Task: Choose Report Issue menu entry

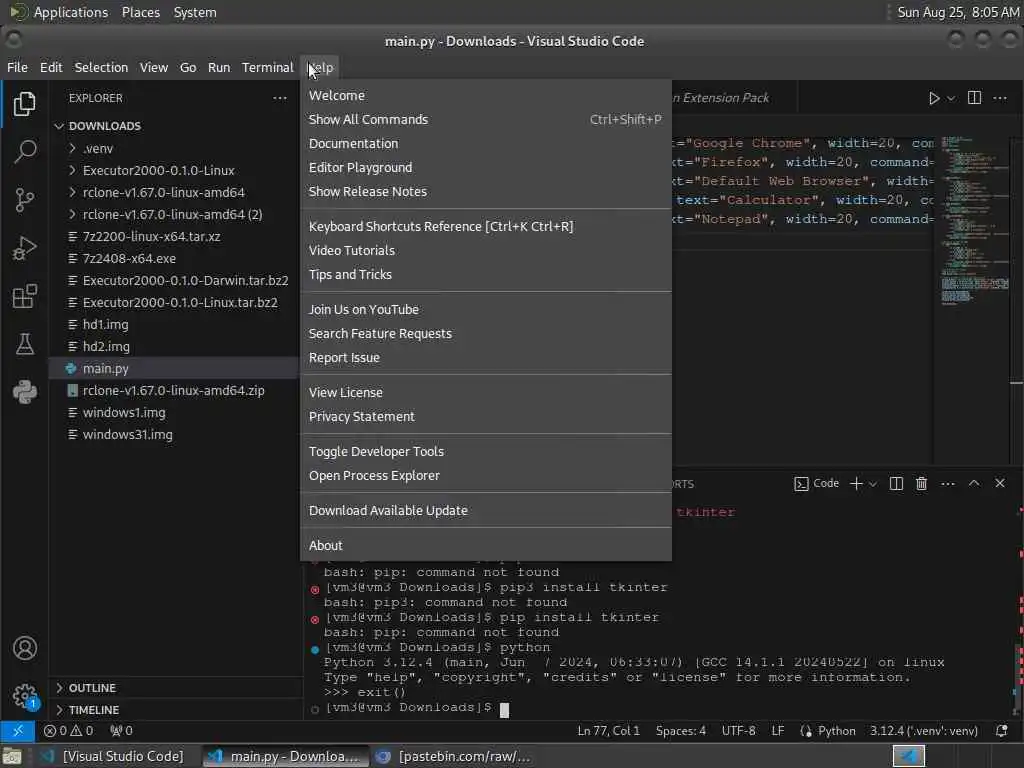Action: [x=486, y=358]
